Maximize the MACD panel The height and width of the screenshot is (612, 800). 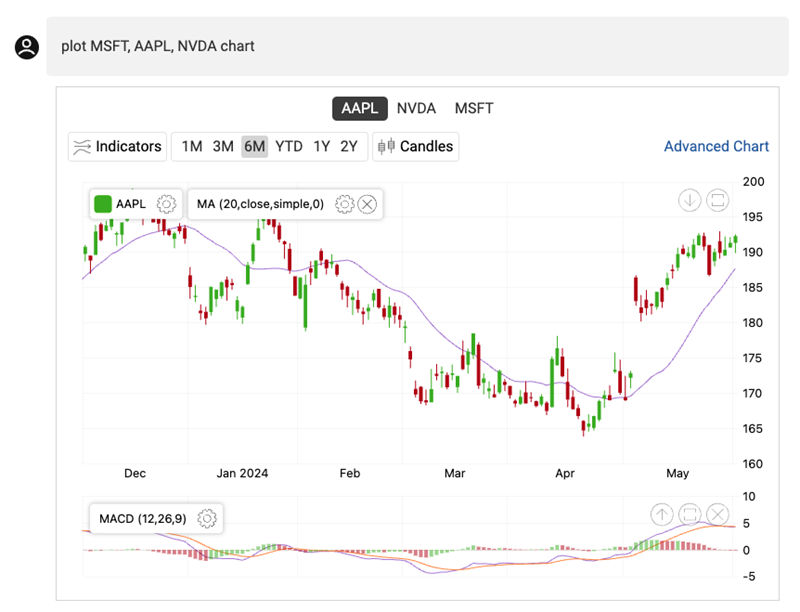pos(689,515)
